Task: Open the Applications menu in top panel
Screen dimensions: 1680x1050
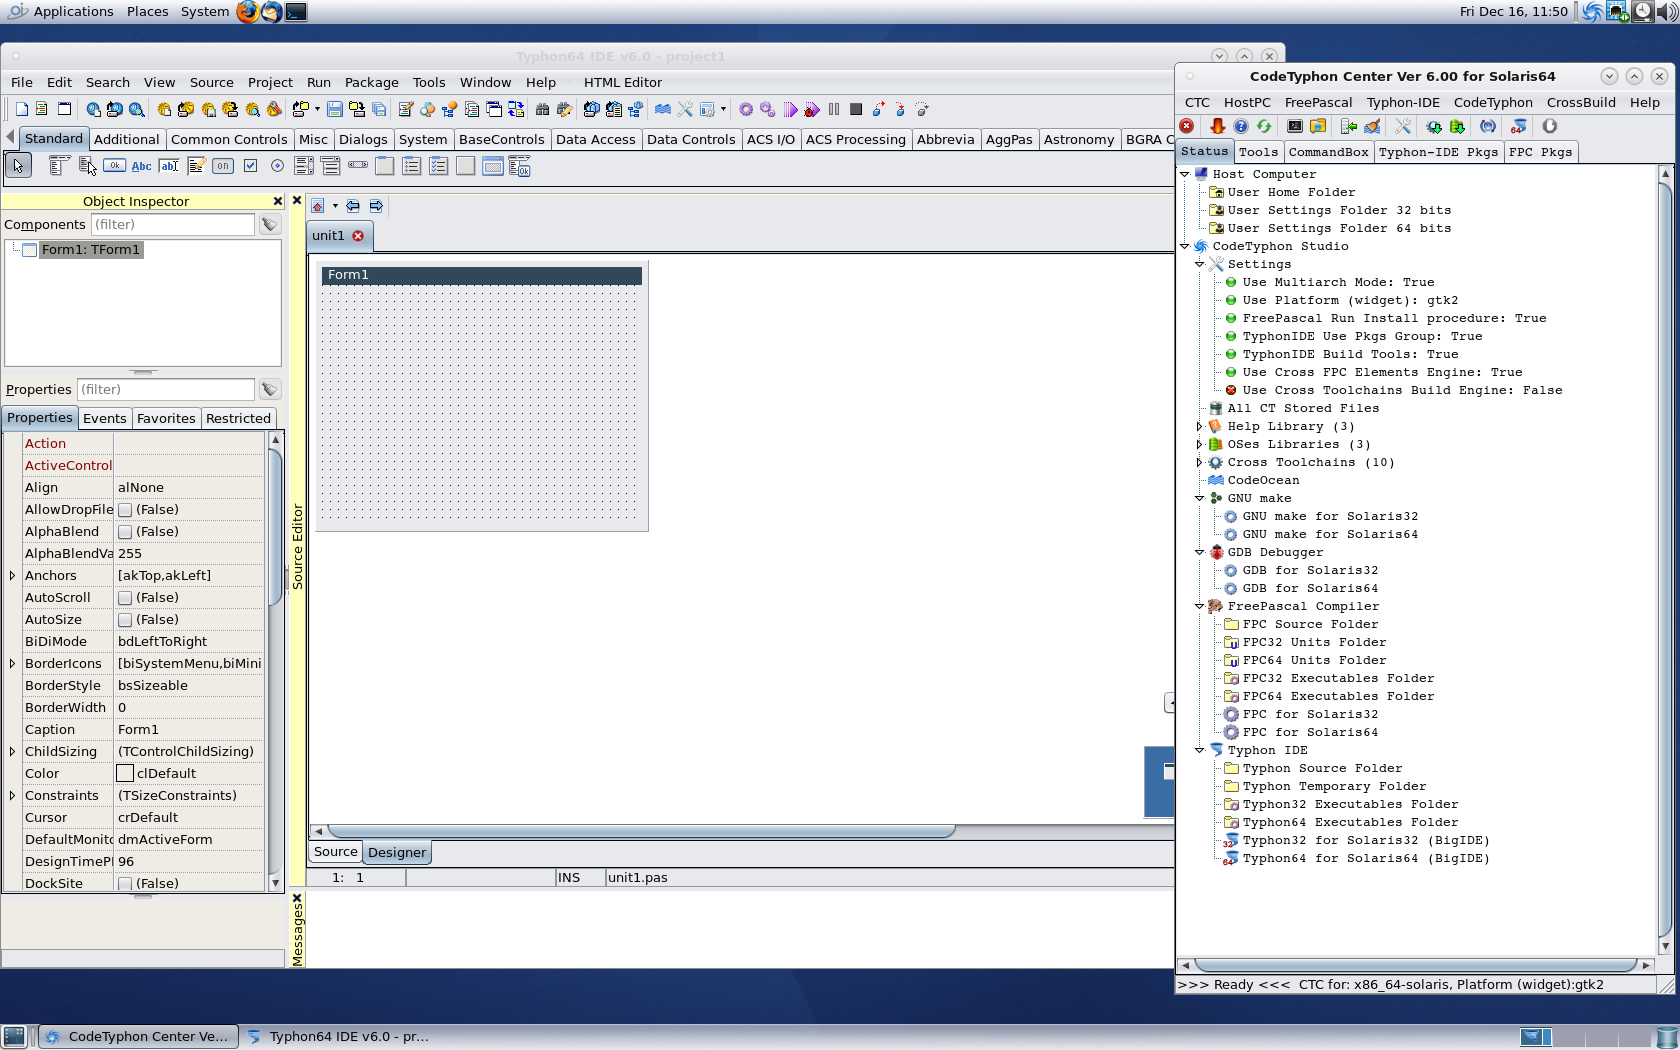Action: pos(72,12)
